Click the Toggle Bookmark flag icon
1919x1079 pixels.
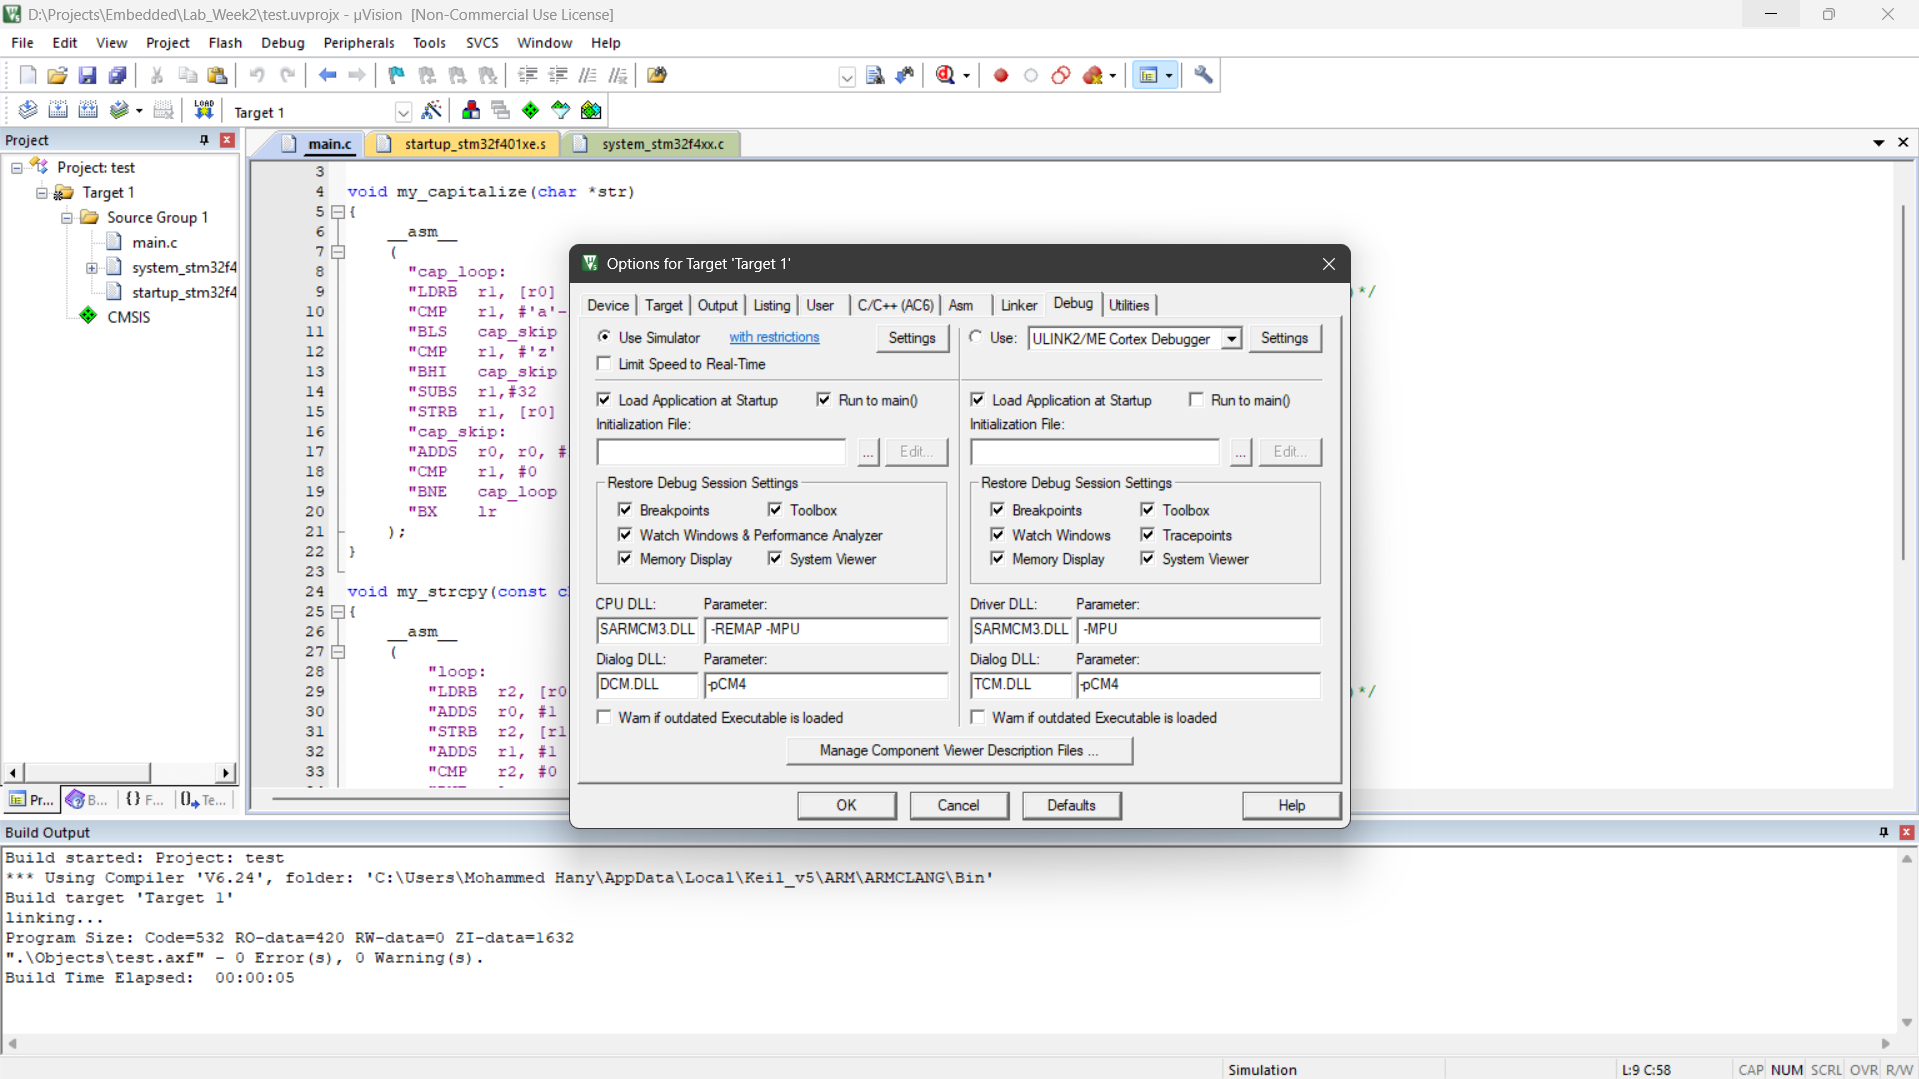pyautogui.click(x=396, y=75)
